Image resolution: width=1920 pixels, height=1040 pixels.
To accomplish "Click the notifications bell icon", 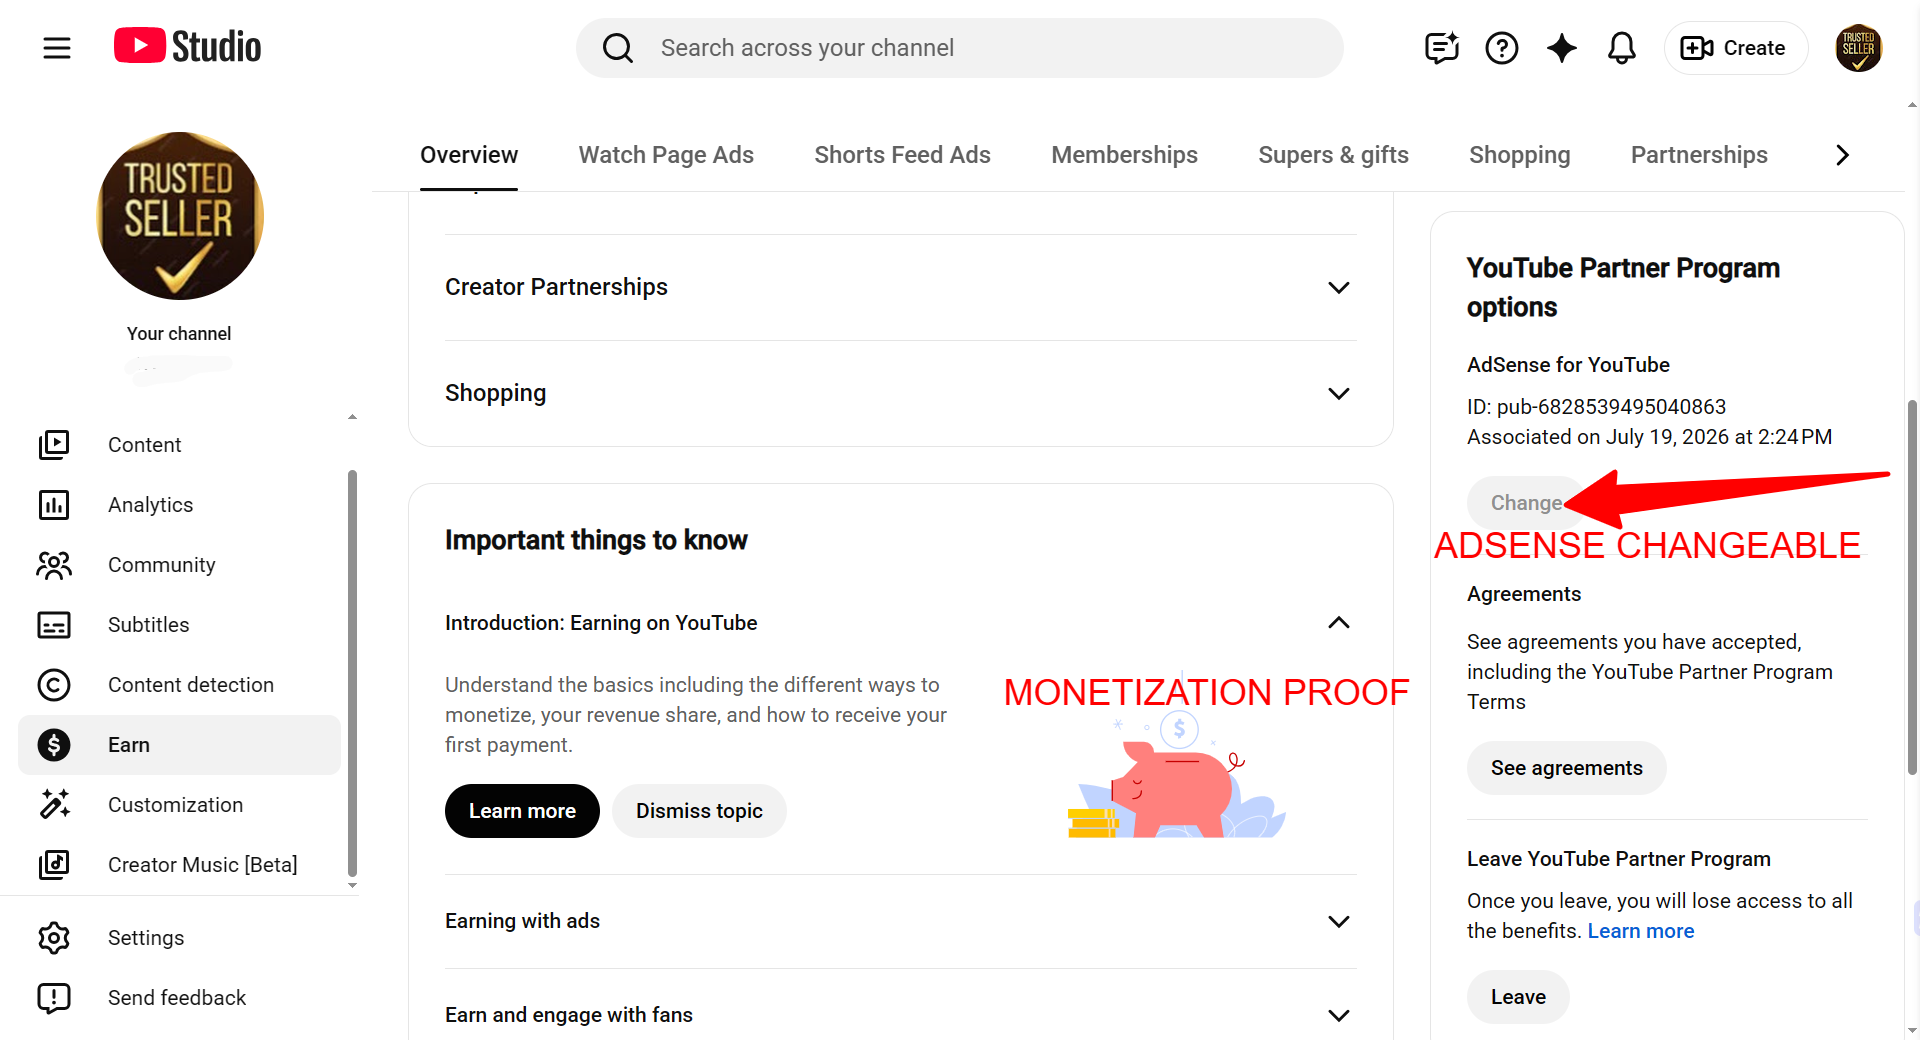I will click(1621, 47).
